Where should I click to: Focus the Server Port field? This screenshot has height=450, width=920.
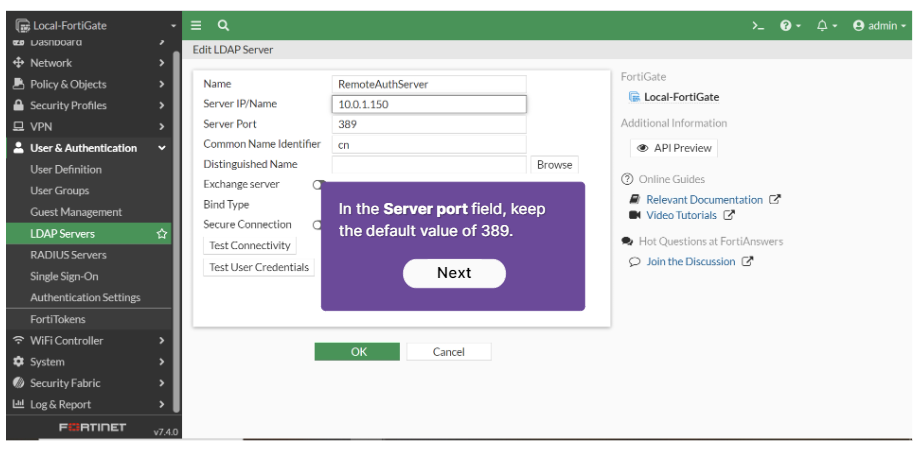point(429,124)
